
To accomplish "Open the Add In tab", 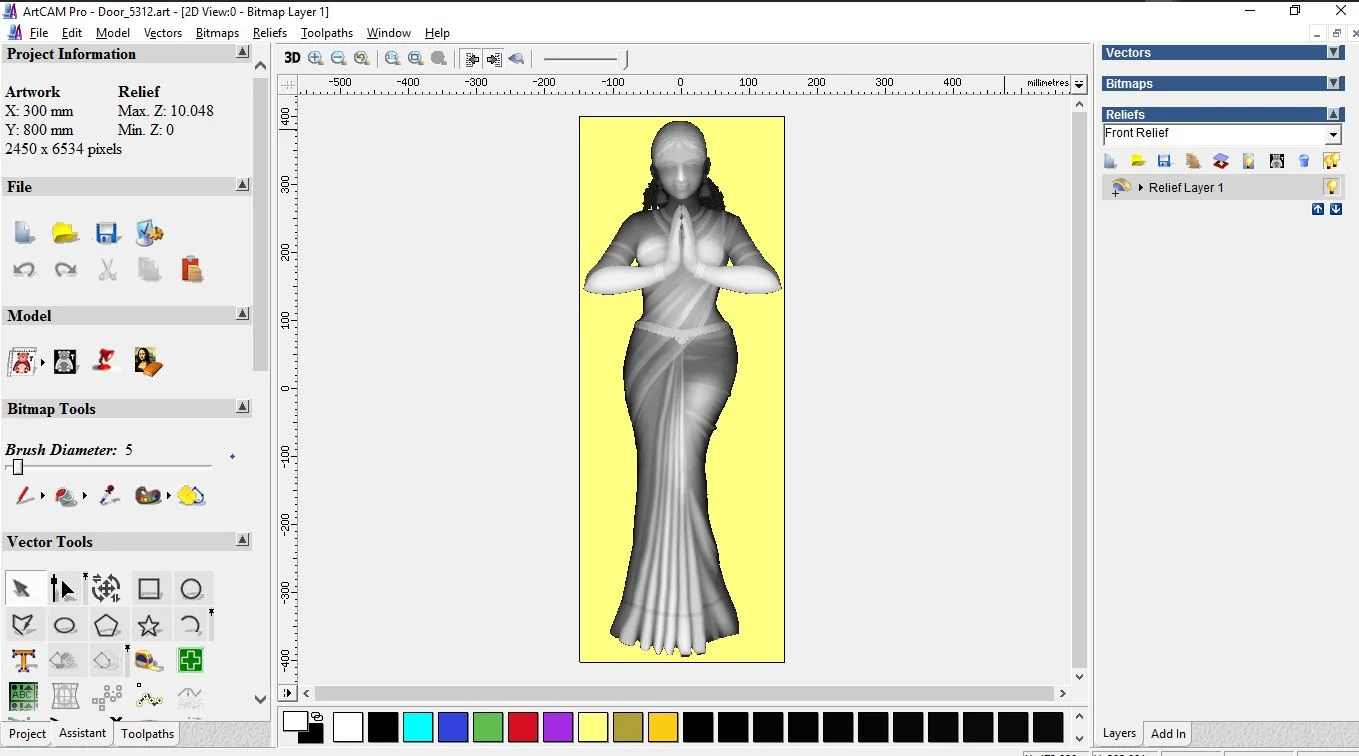I will click(x=1168, y=733).
